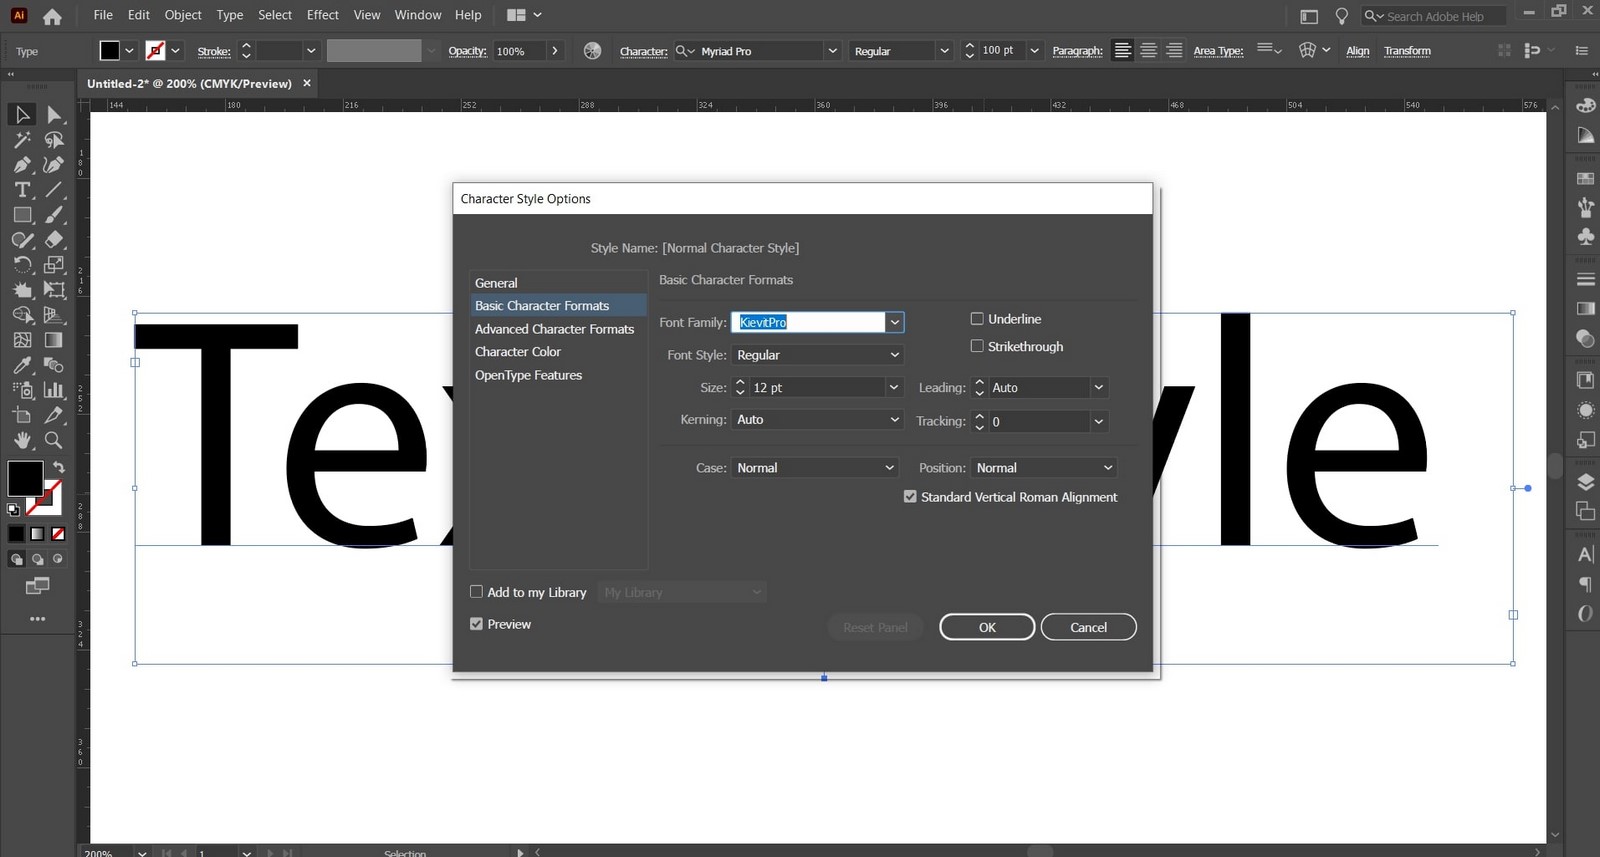Select the Hand tool
This screenshot has height=857, width=1600.
22,440
